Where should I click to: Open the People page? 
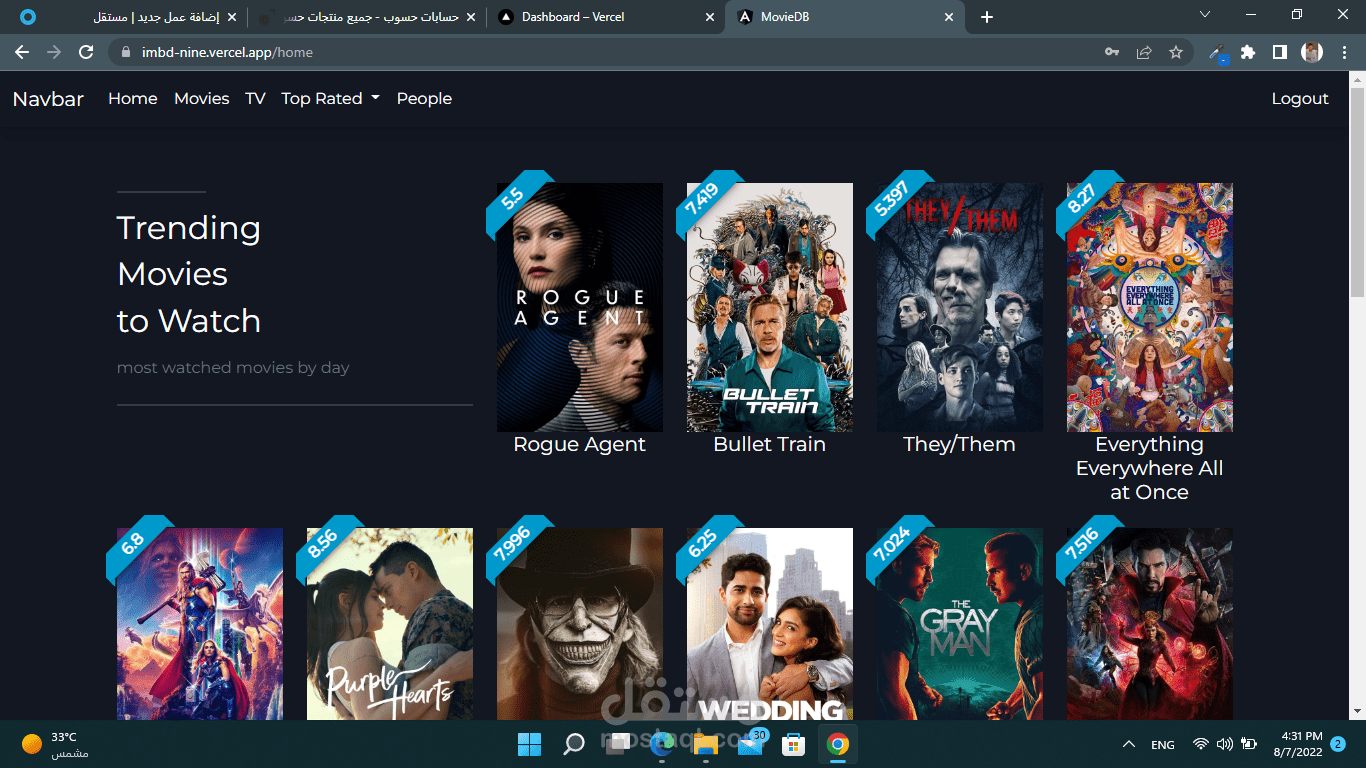coord(424,98)
